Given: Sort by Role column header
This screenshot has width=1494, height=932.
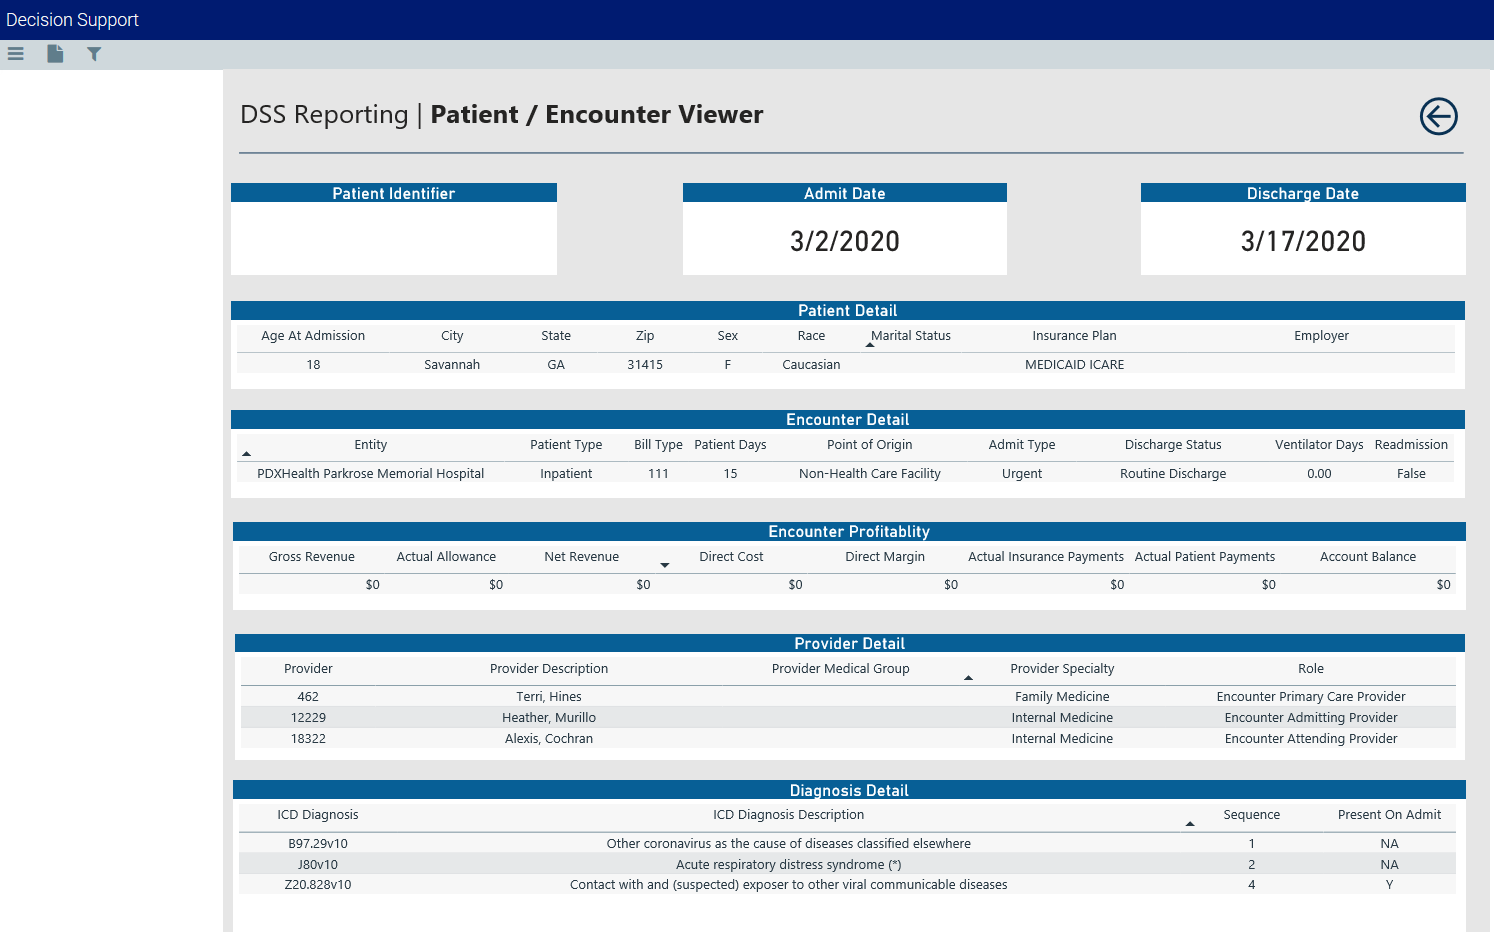Looking at the screenshot, I should tap(1311, 669).
